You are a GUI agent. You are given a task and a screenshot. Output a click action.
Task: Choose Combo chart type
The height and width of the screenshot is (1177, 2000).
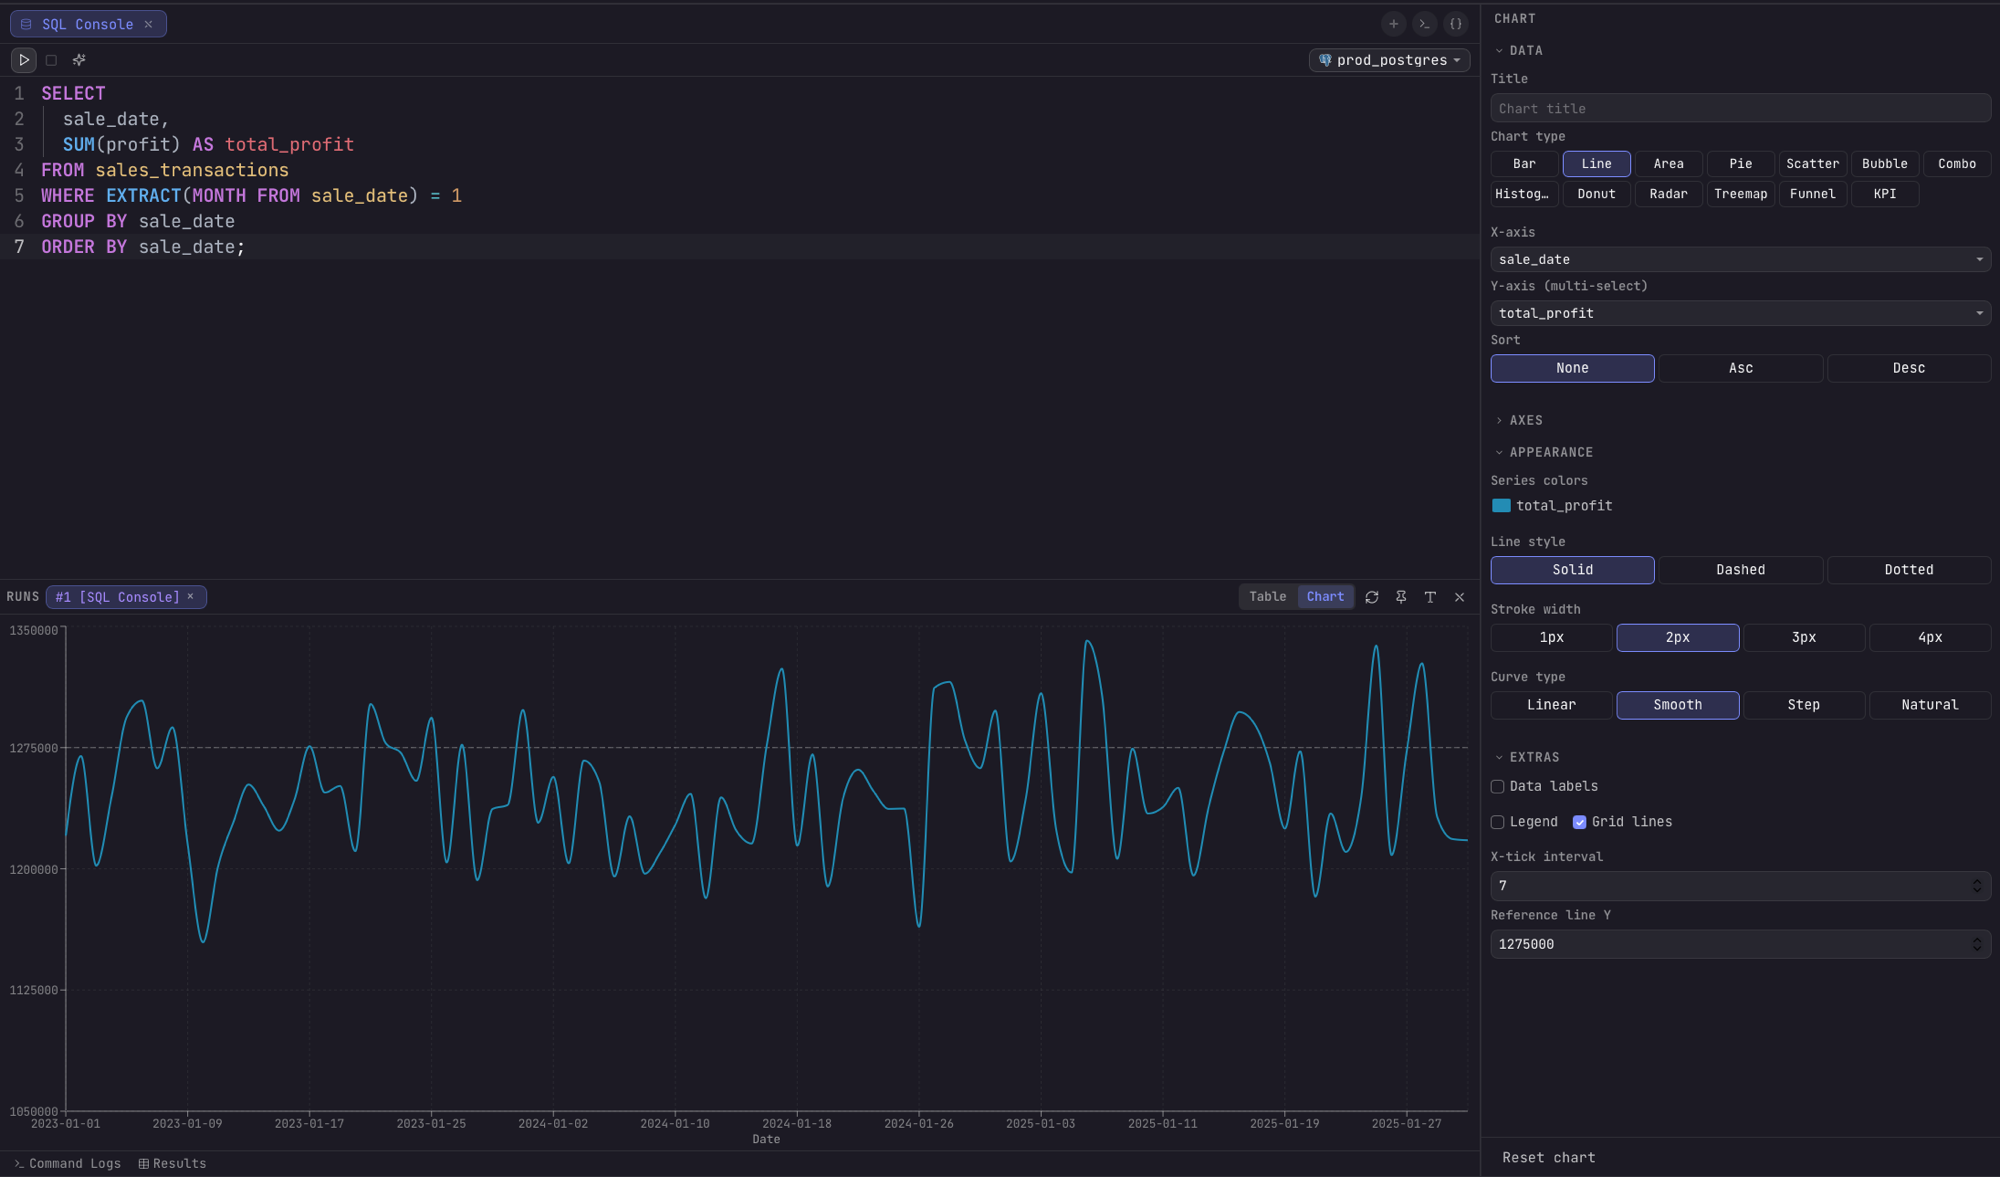pos(1956,164)
